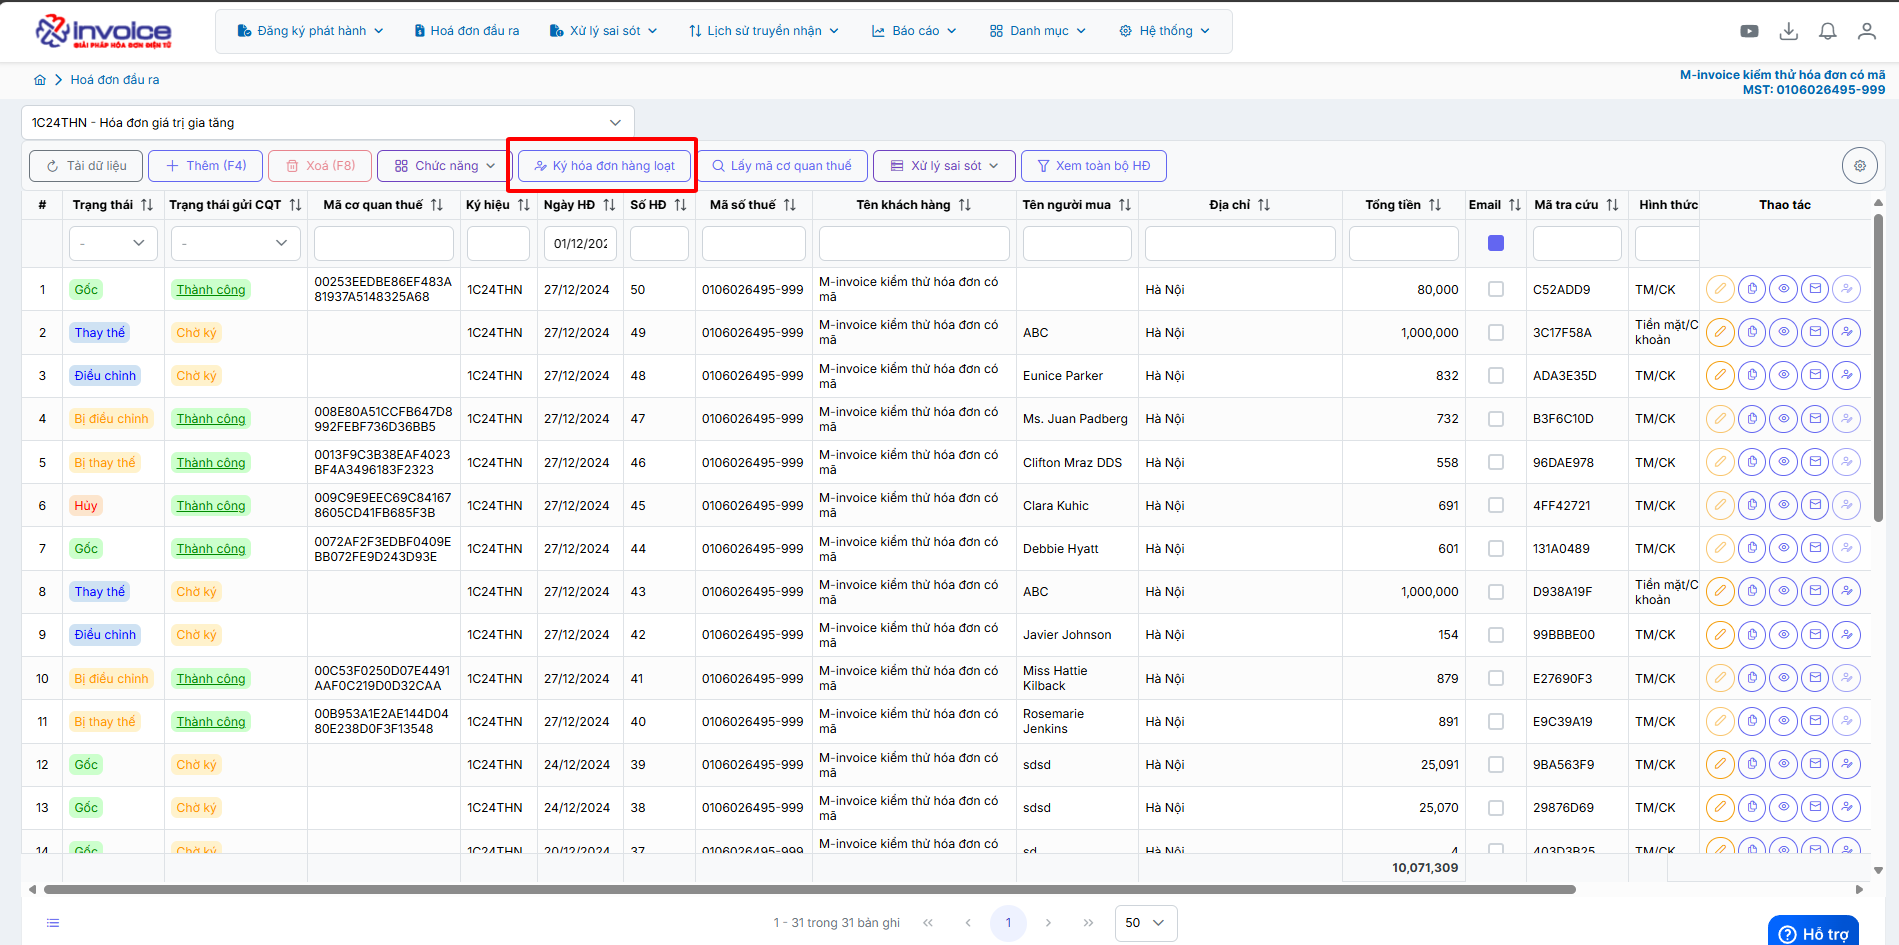Check Email box for invoice 4FF42721

tap(1496, 505)
